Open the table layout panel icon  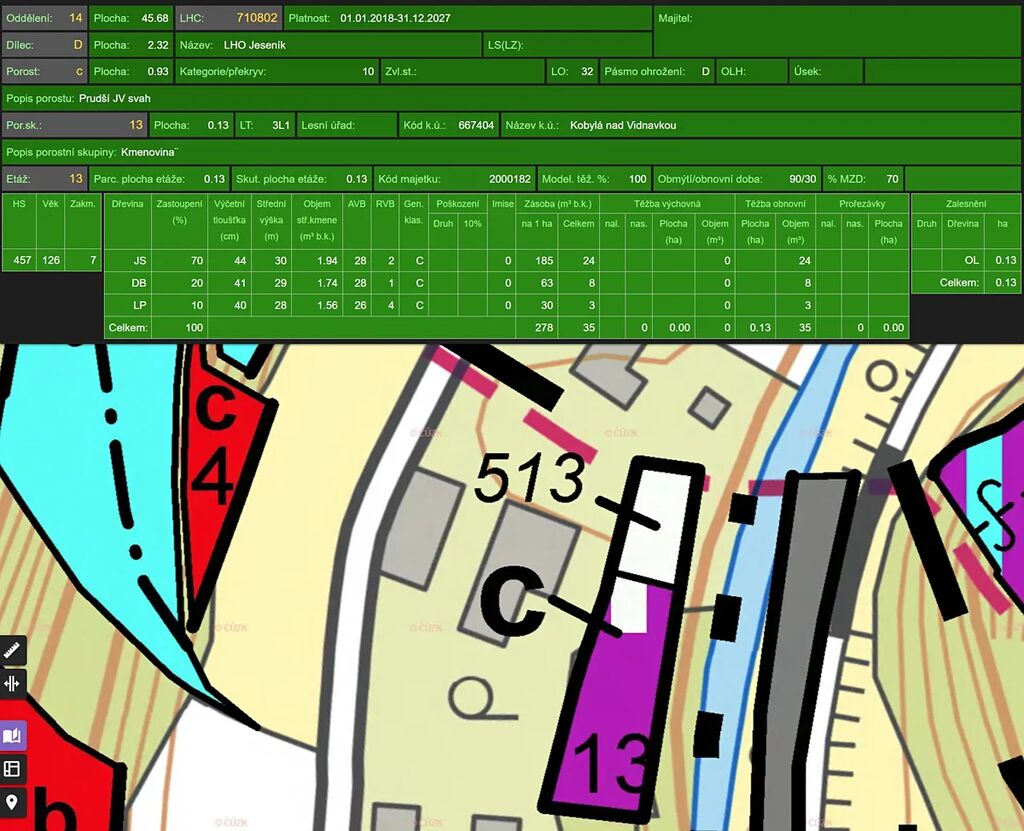pos(13,768)
